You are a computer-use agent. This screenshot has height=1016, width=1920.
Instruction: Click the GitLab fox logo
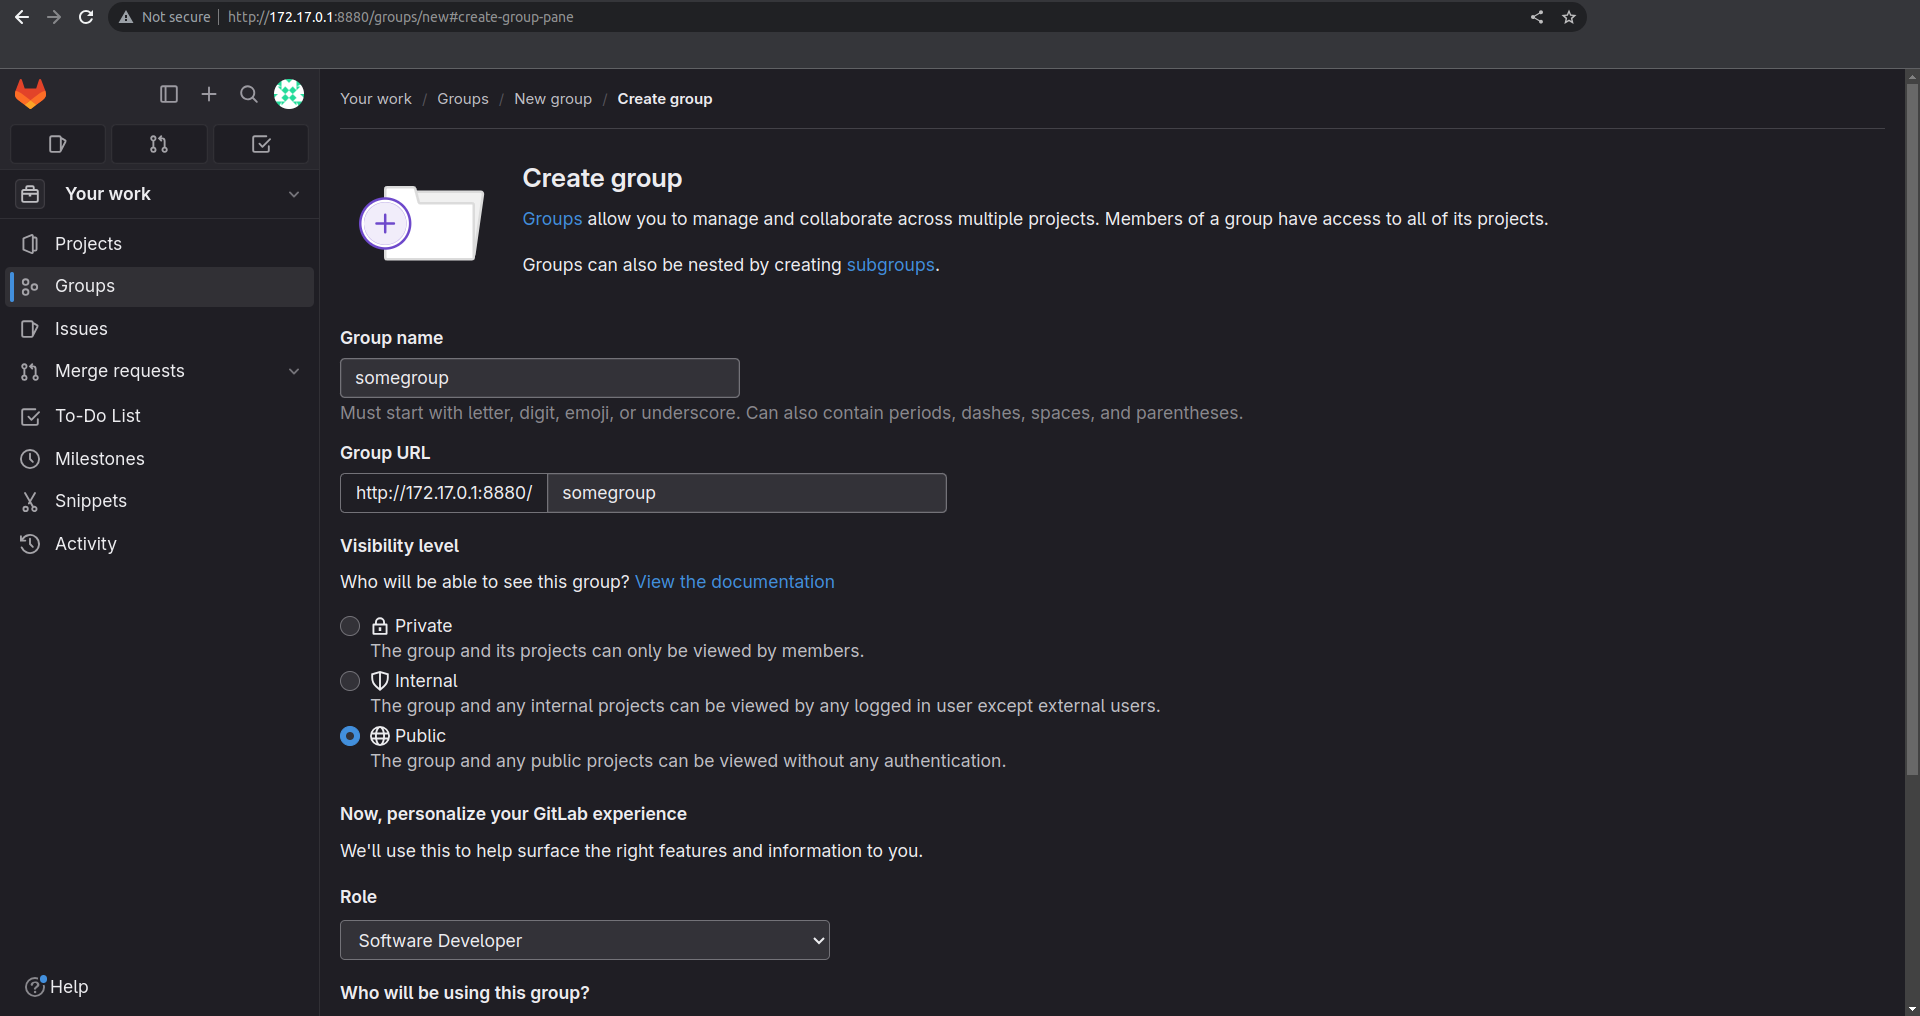point(30,93)
